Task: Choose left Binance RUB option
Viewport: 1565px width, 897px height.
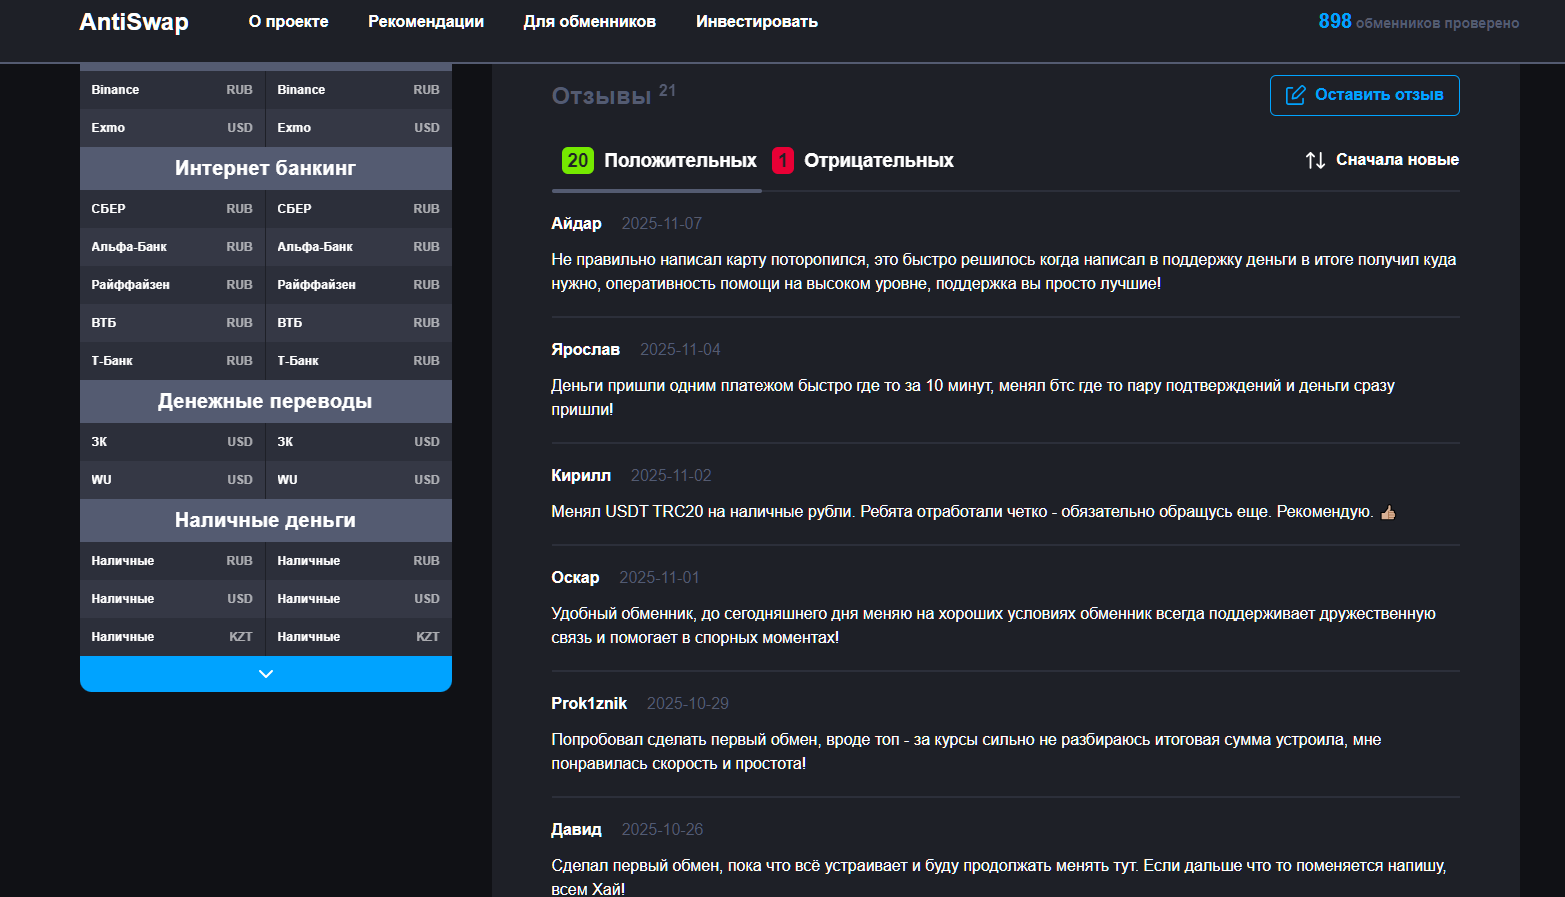Action: [x=172, y=90]
